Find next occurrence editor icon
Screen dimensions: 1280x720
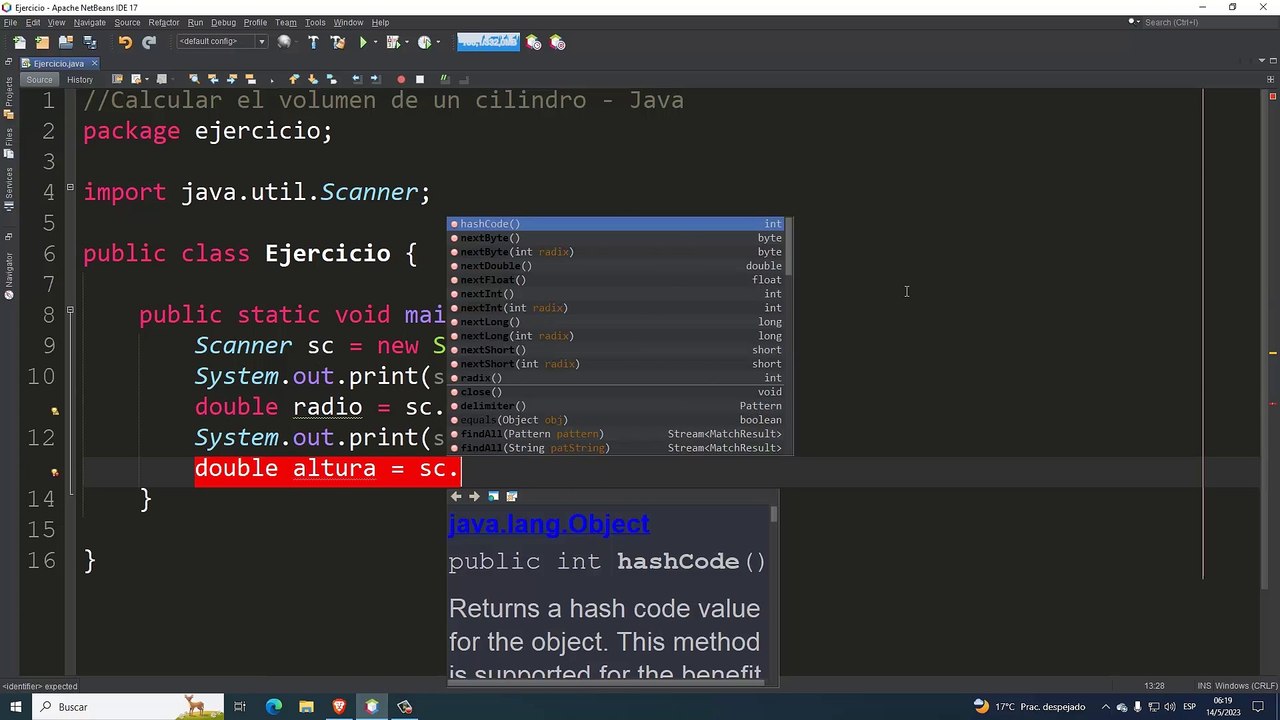point(232,79)
